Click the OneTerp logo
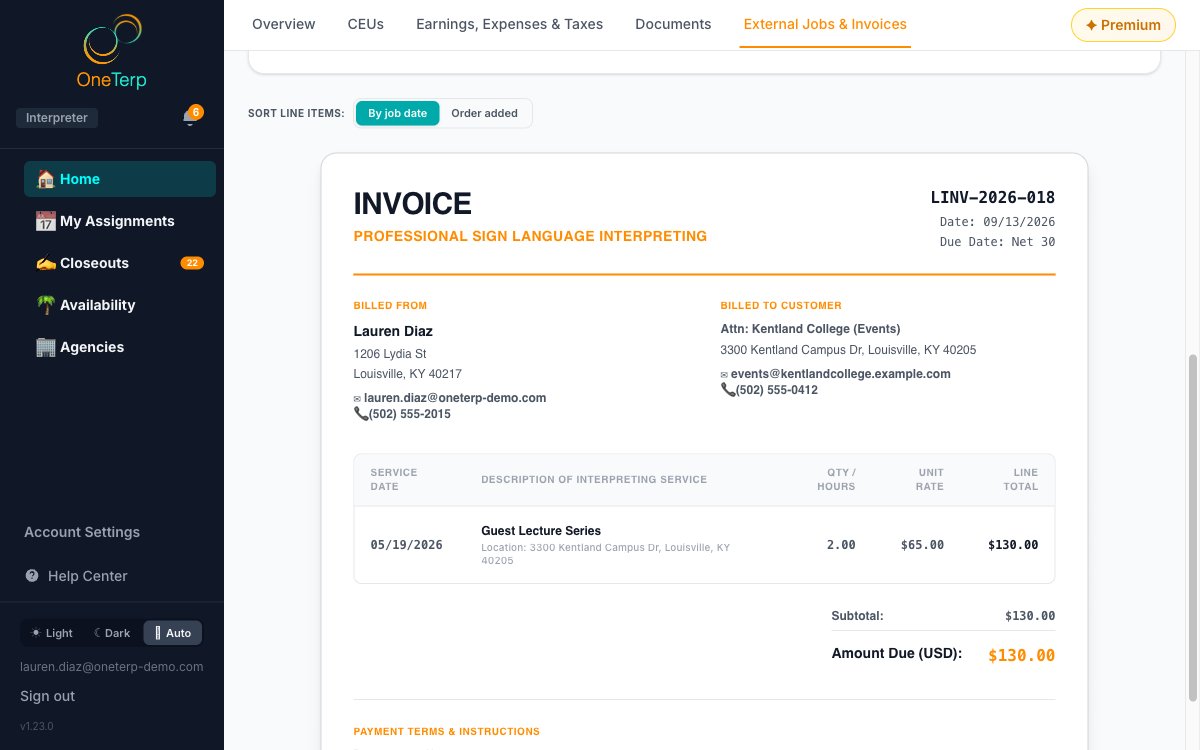Image resolution: width=1200 pixels, height=750 pixels. pyautogui.click(x=112, y=51)
